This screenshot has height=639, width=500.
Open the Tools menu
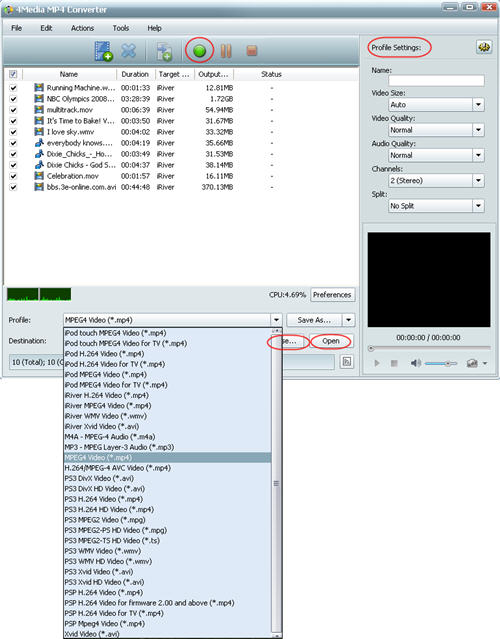click(x=121, y=28)
